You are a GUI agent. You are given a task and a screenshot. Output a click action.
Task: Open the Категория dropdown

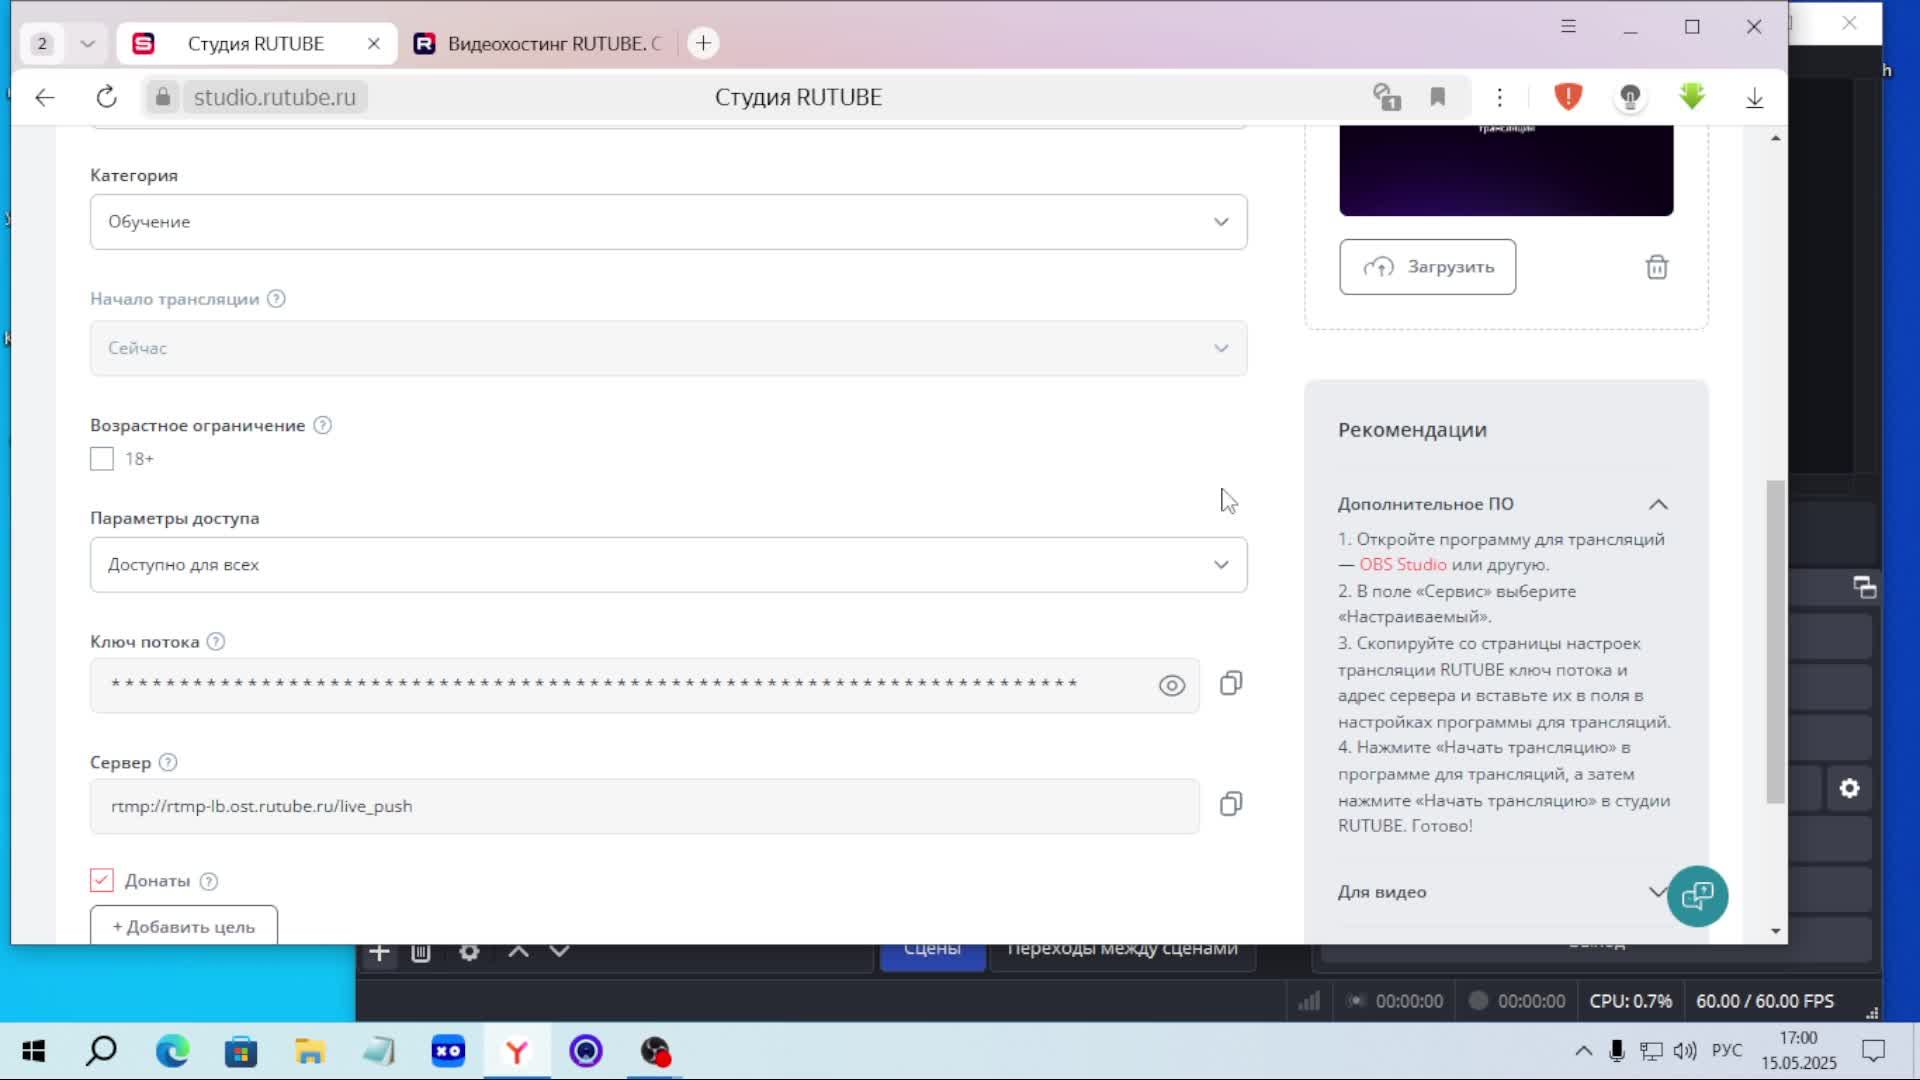coord(668,222)
